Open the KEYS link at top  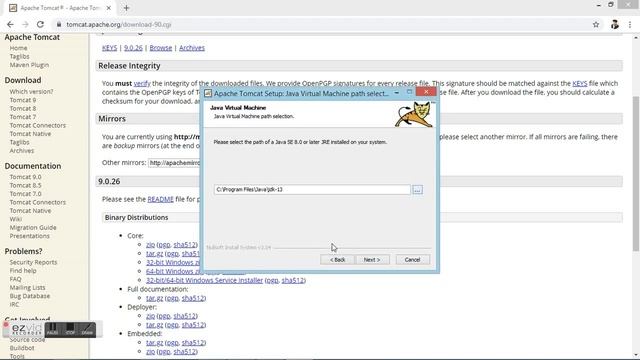point(109,48)
